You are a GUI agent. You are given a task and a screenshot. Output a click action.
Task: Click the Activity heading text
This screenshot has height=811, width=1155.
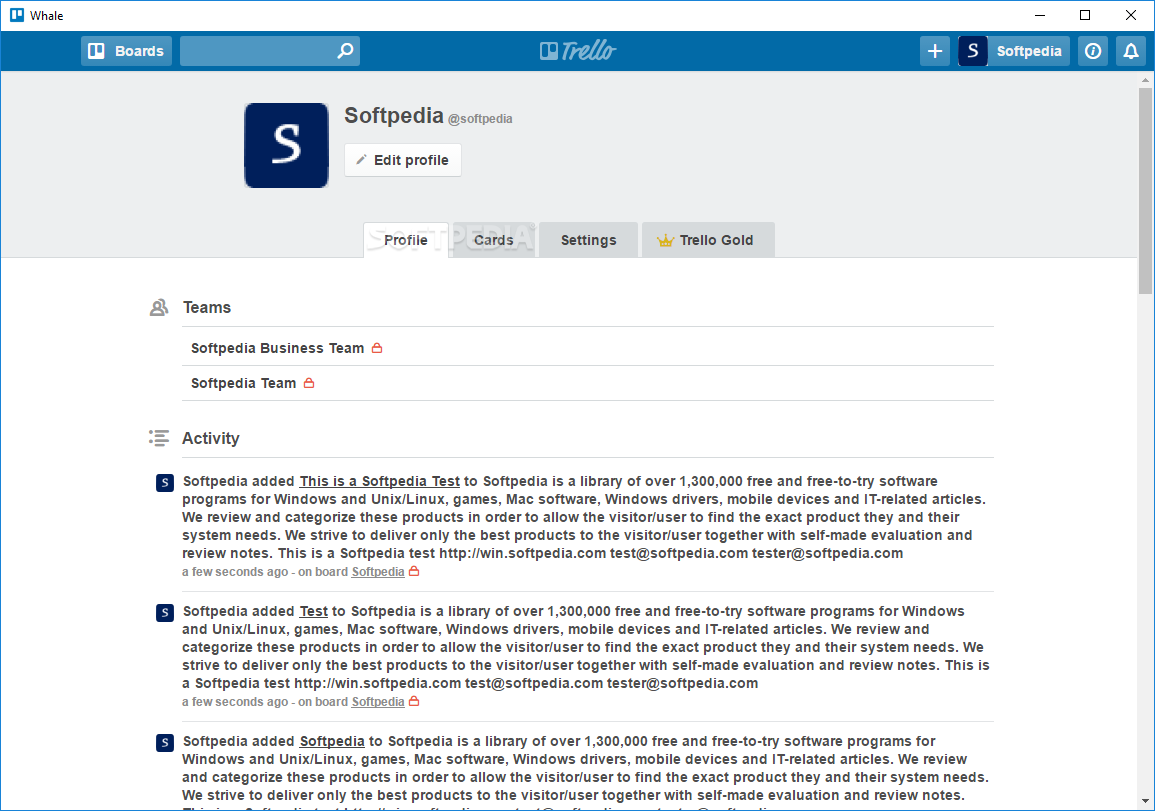[x=211, y=438]
